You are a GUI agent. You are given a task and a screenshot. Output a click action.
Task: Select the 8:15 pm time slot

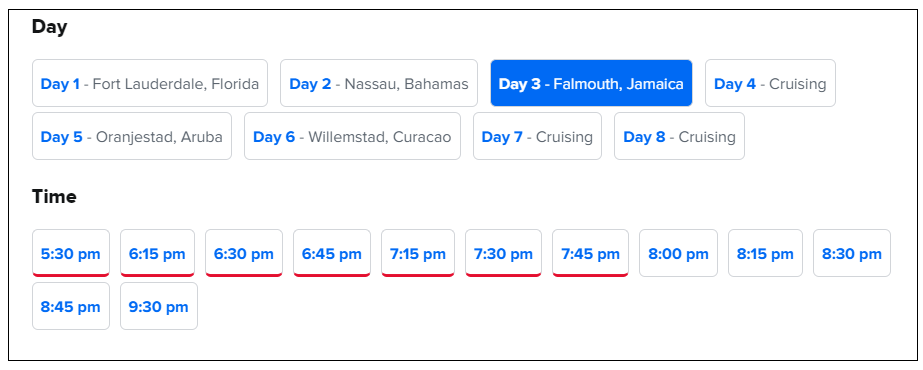point(765,253)
